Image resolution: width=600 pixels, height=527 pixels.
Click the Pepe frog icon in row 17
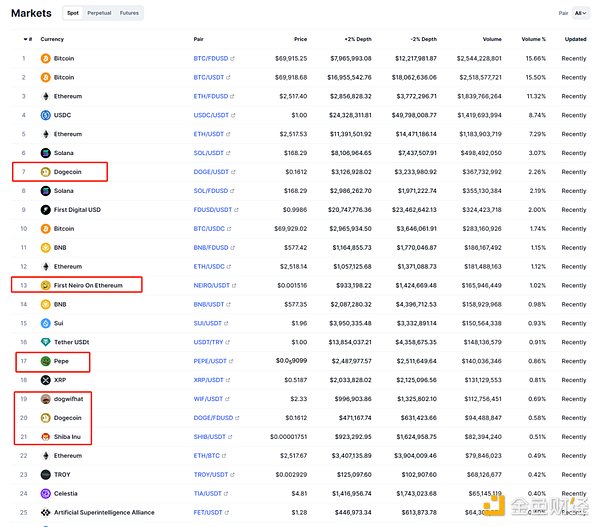(45, 361)
